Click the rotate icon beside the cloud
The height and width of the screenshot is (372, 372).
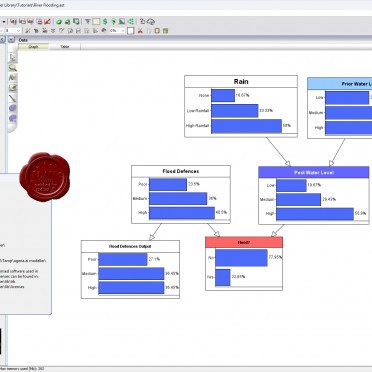(142, 22)
